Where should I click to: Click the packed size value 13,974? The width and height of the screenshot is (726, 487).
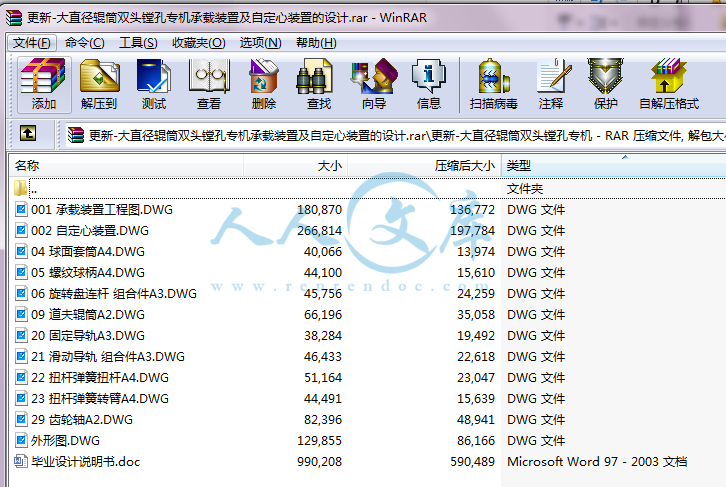[x=476, y=252]
